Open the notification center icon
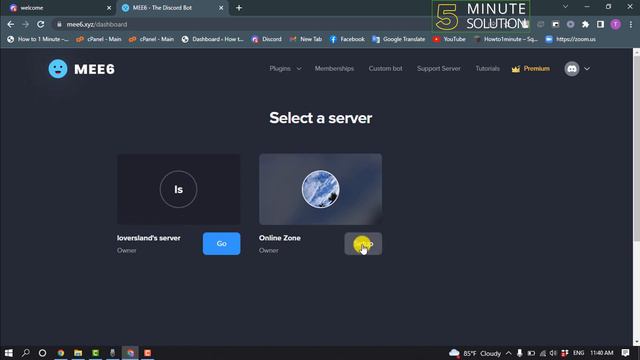The width and height of the screenshot is (640, 360). [625, 353]
